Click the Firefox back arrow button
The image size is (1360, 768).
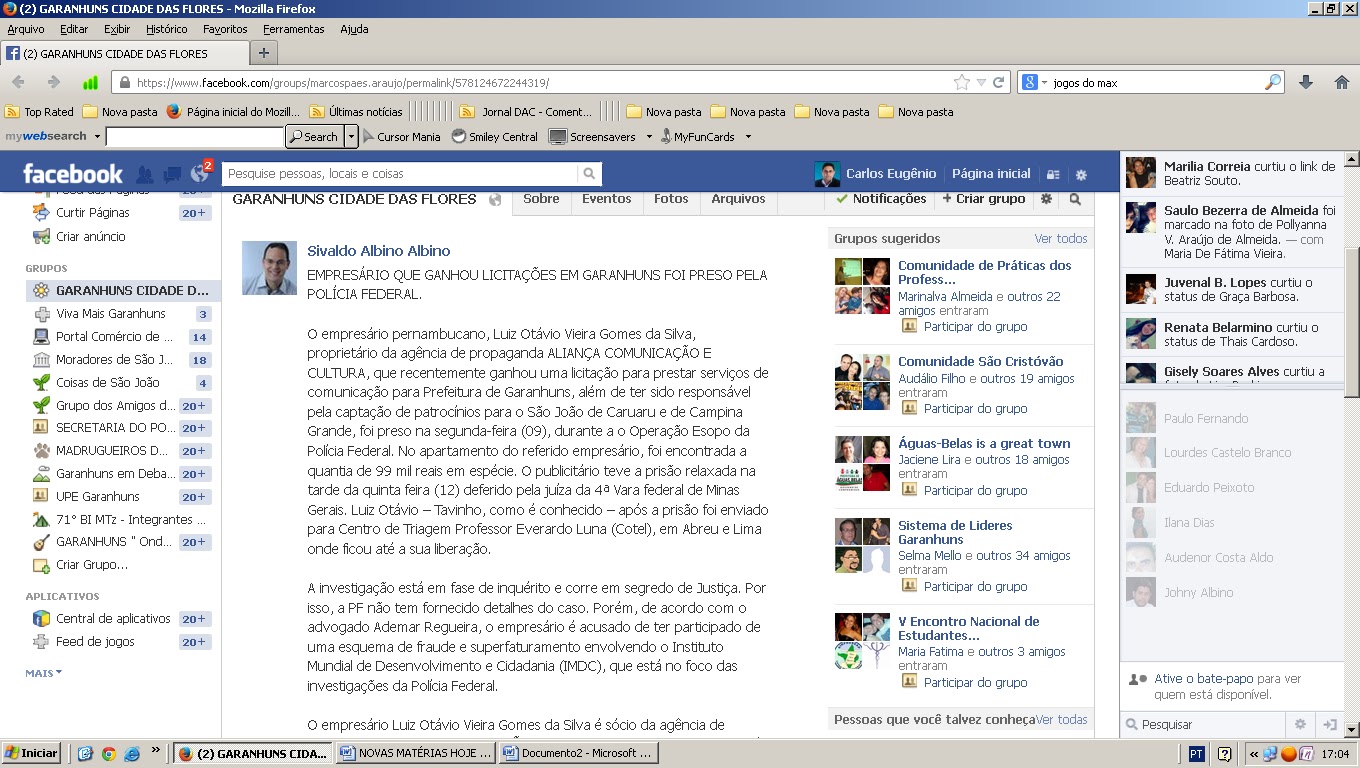(x=19, y=82)
